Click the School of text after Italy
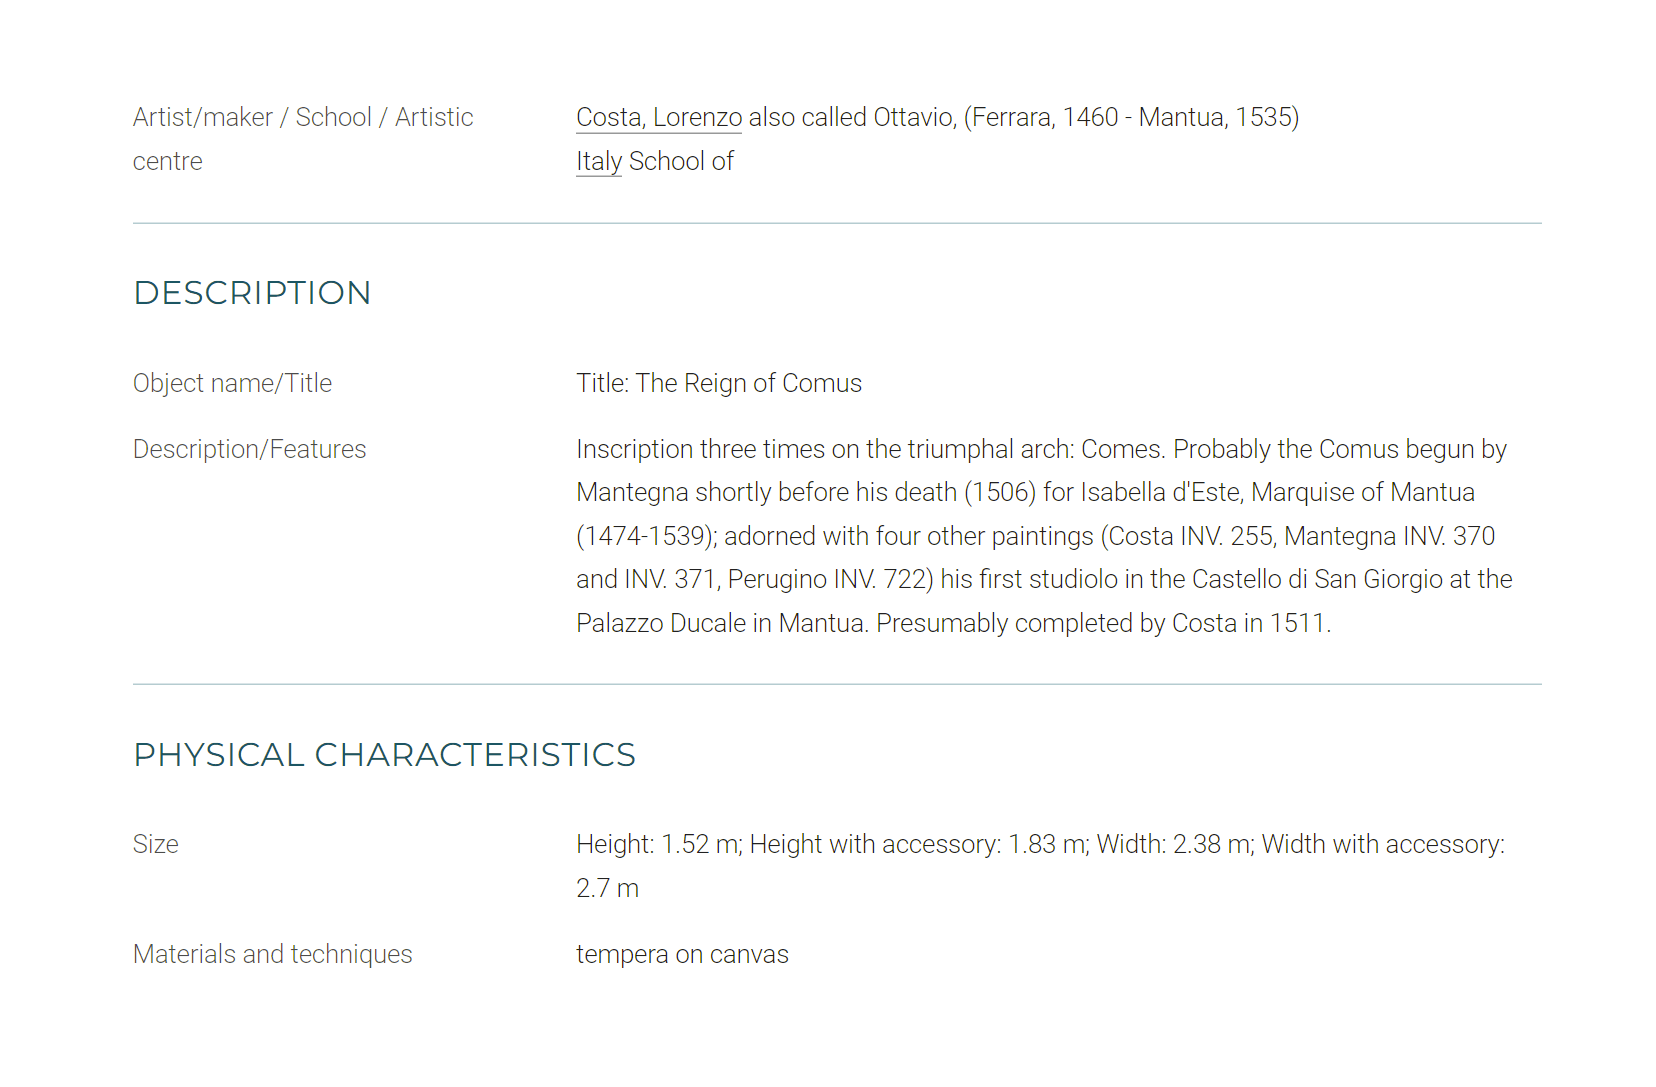The width and height of the screenshot is (1656, 1087). [x=681, y=162]
